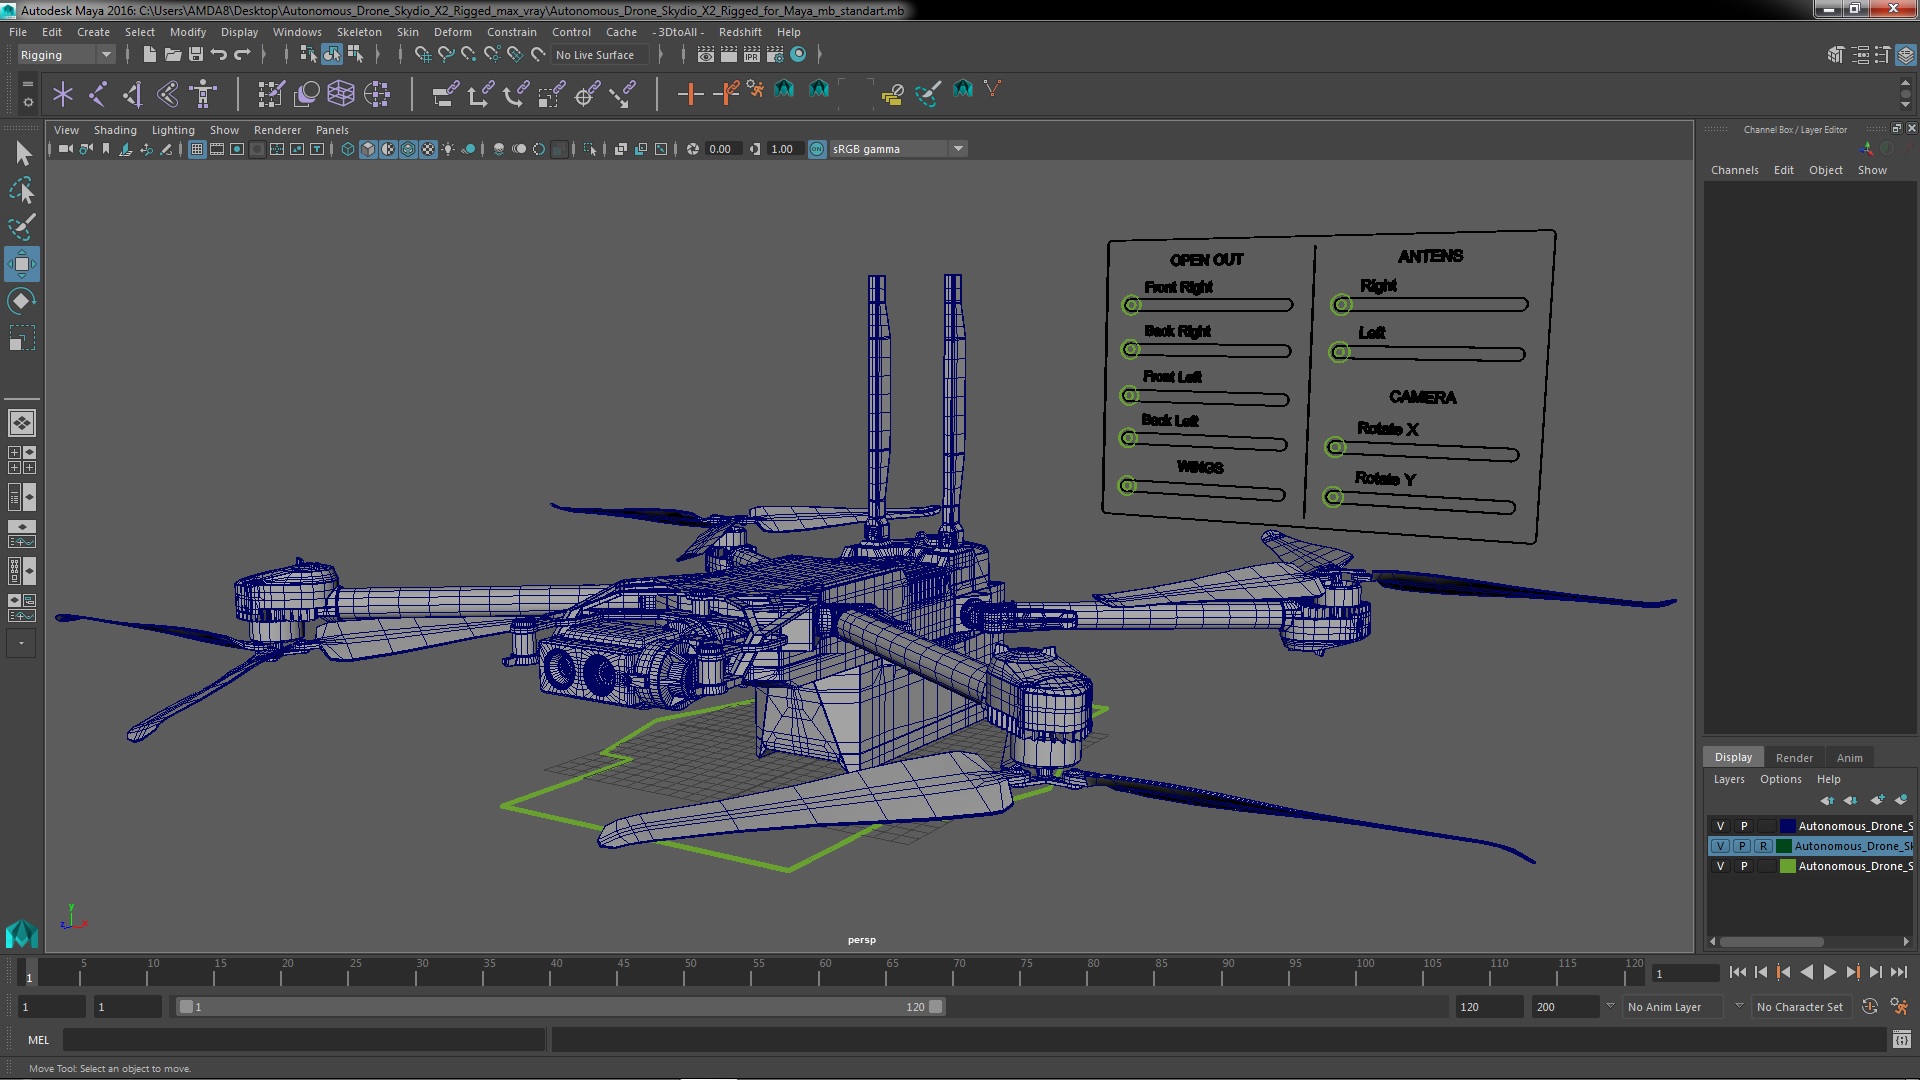Switch to four view layout

pos(22,460)
